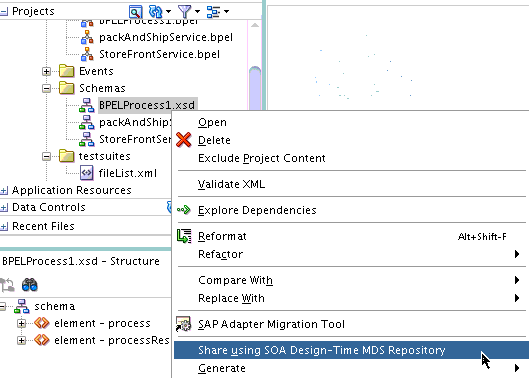Click the green Explore Dependencies icon
Image resolution: width=529 pixels, height=378 pixels.
point(184,210)
